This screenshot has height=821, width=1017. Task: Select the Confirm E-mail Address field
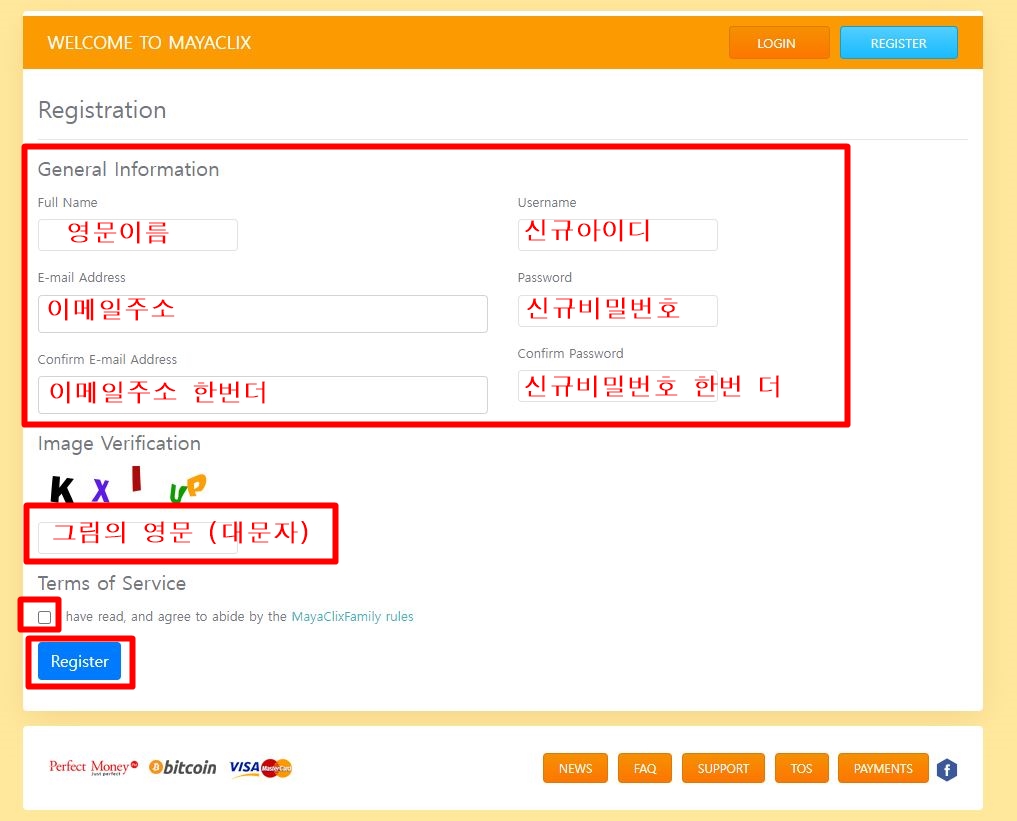(x=263, y=395)
